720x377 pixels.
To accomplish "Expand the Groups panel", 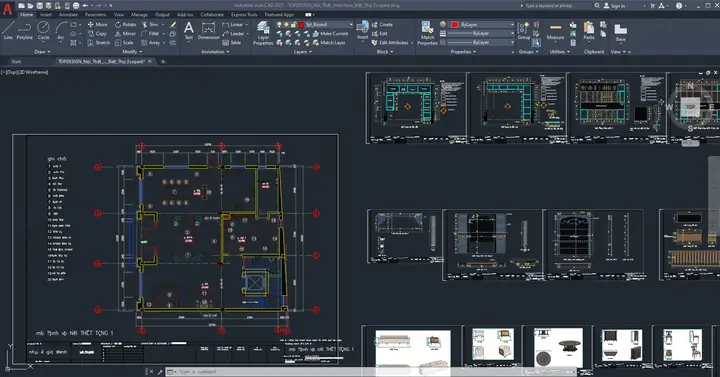I will point(529,52).
